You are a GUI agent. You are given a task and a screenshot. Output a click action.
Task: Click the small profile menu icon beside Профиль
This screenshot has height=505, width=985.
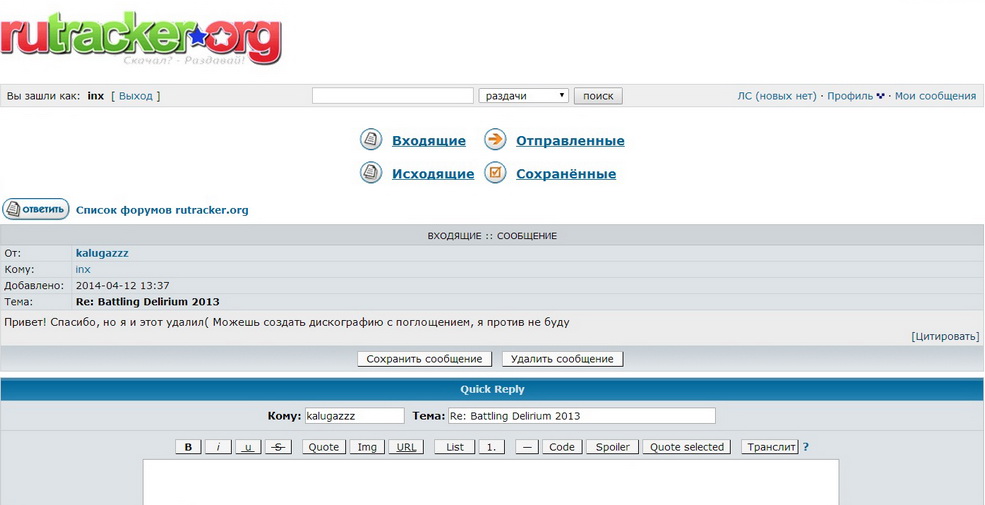pos(881,96)
